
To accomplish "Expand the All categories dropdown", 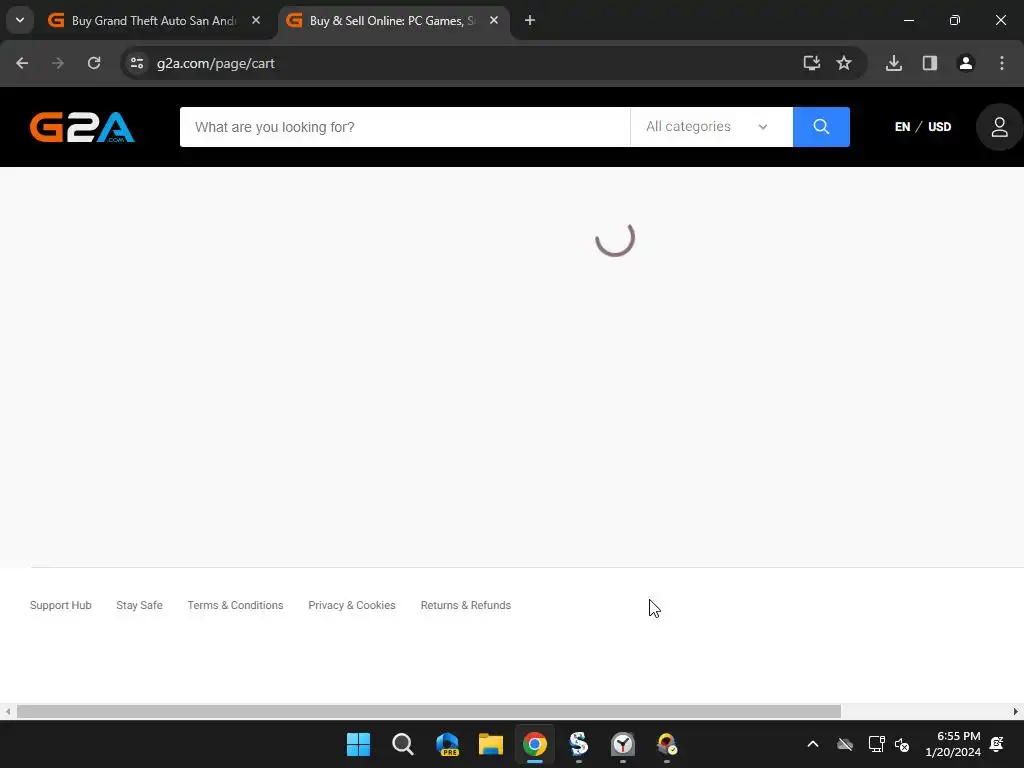I will [x=711, y=127].
